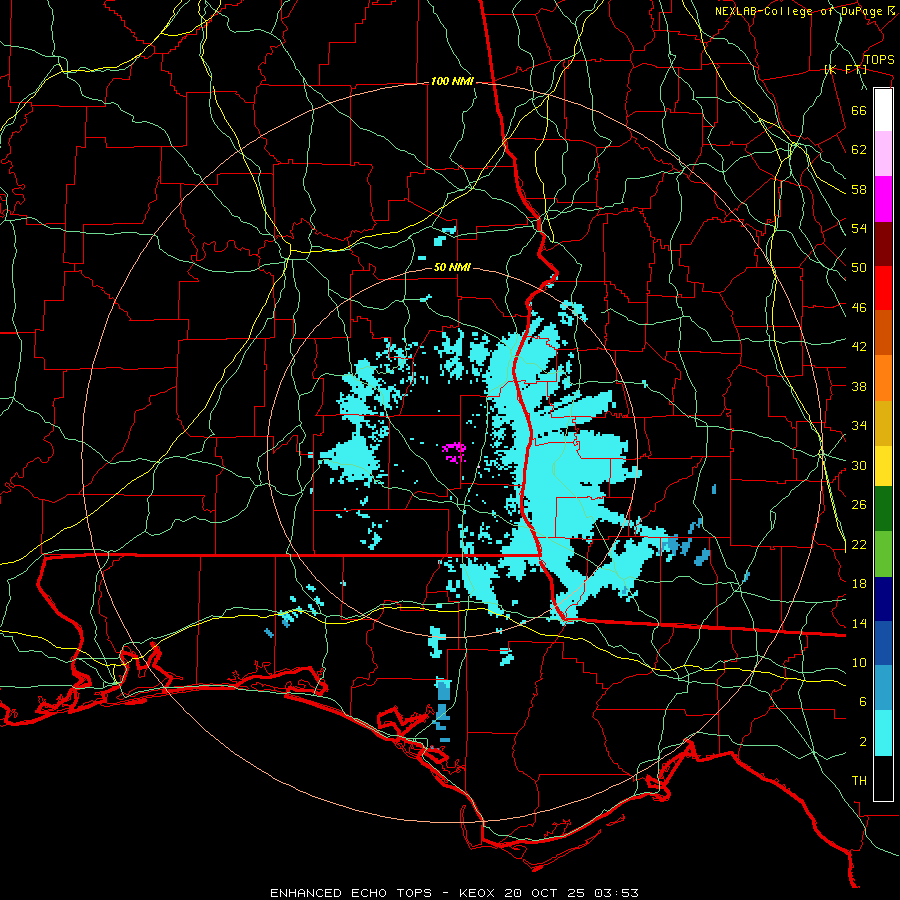This screenshot has width=900, height=900.
Task: Click the gold legend swatch
Action: [883, 423]
